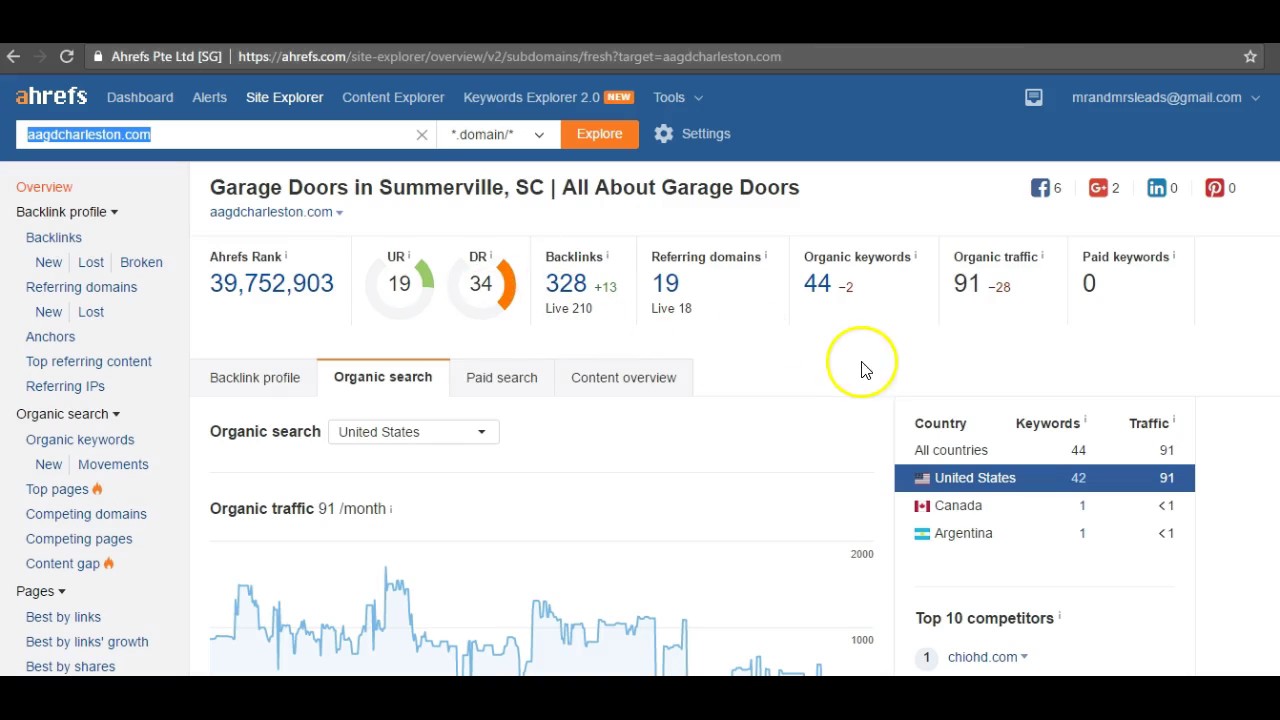Bookmark page with star icon
This screenshot has width=1280, height=720.
pos(1250,57)
